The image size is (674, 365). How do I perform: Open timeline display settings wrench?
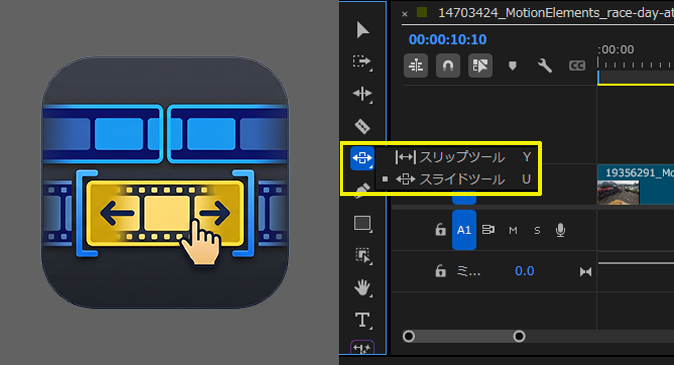pos(545,66)
